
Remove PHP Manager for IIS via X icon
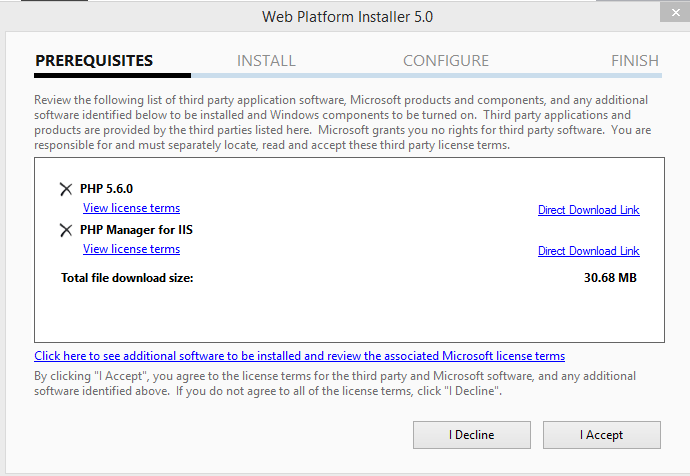[66, 230]
